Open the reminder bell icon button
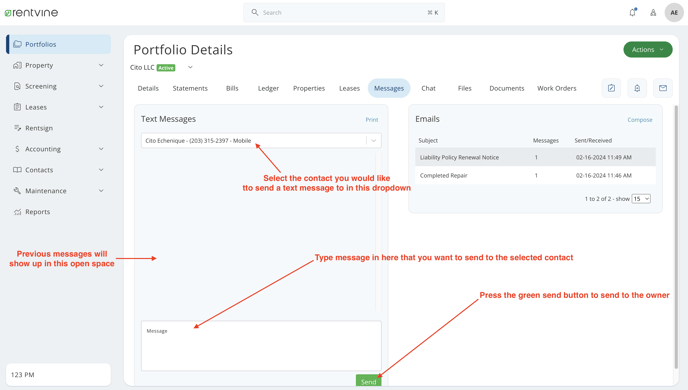Screen dimensions: 688x390 point(637,88)
